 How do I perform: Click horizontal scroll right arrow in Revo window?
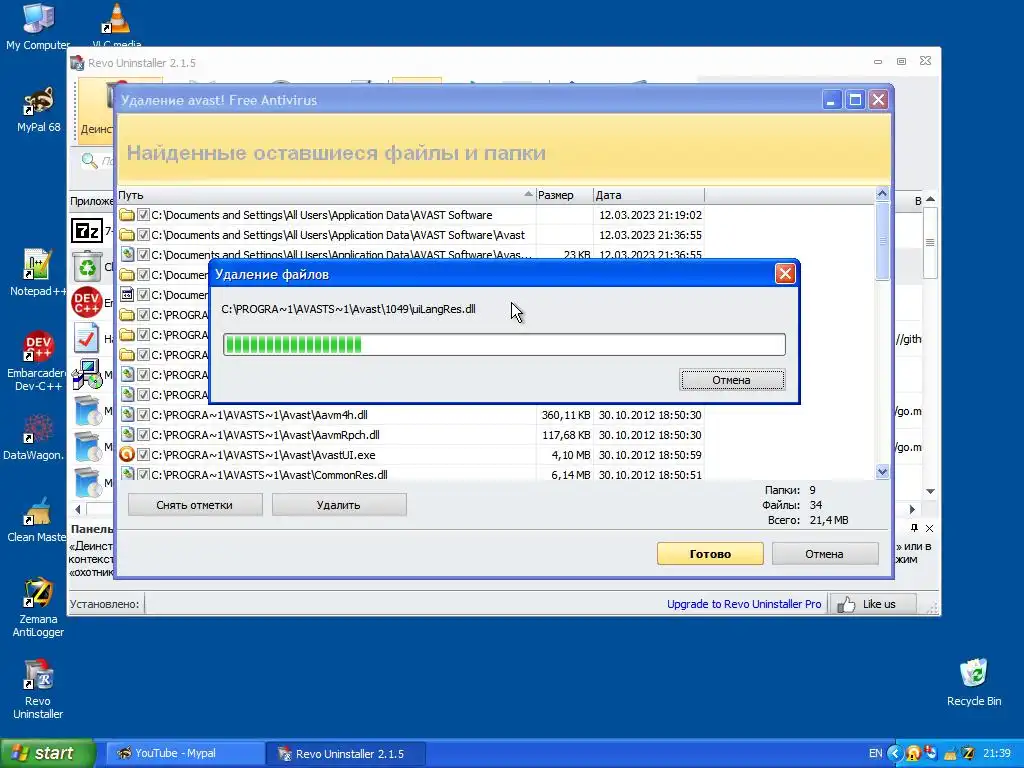click(x=912, y=509)
